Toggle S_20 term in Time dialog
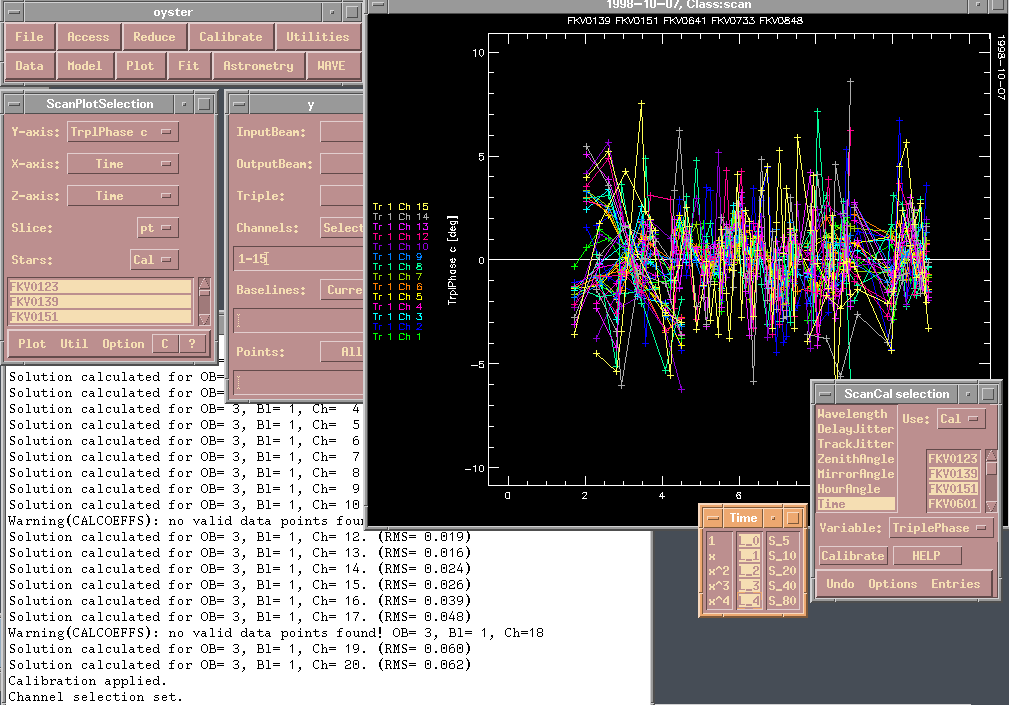Viewport: 1009px width, 705px height. pos(782,570)
